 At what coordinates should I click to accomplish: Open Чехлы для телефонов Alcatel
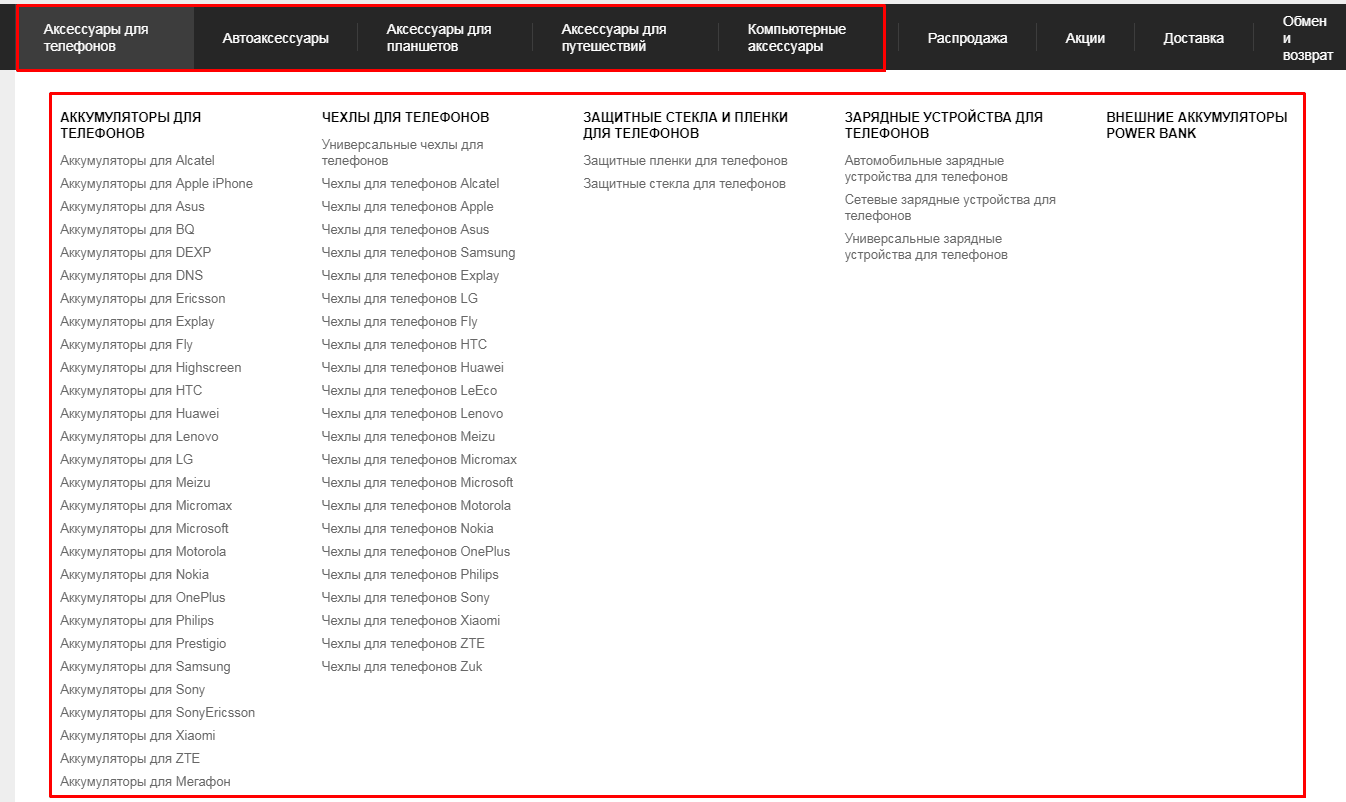pyautogui.click(x=410, y=183)
